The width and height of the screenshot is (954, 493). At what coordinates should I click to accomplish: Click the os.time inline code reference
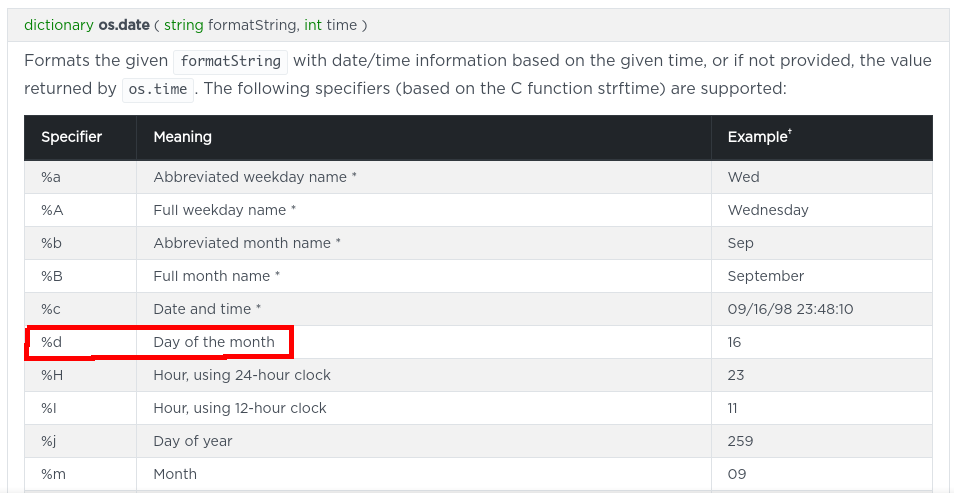tap(158, 89)
